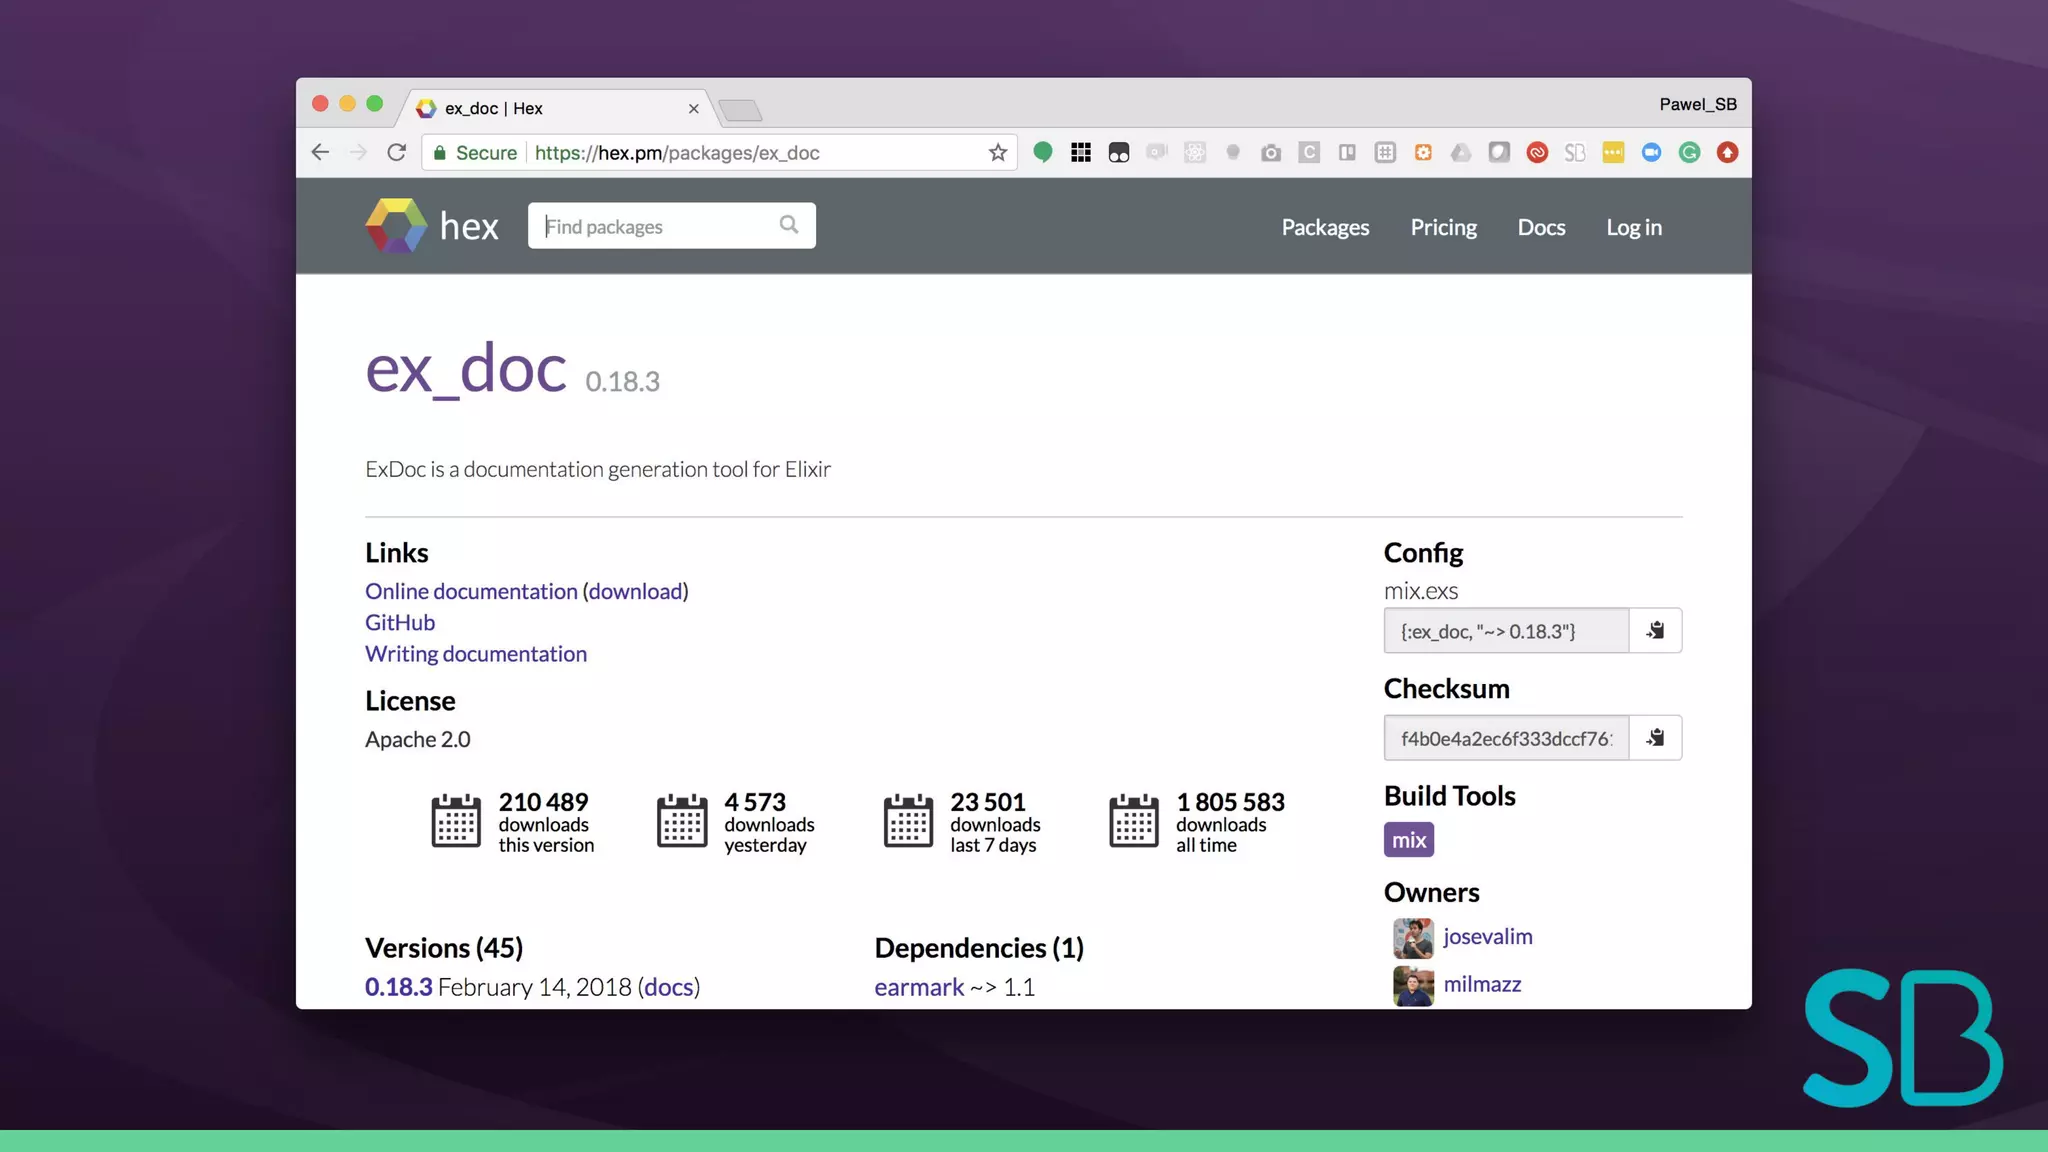Open josevalim's avatar thumbnail

(1412, 938)
